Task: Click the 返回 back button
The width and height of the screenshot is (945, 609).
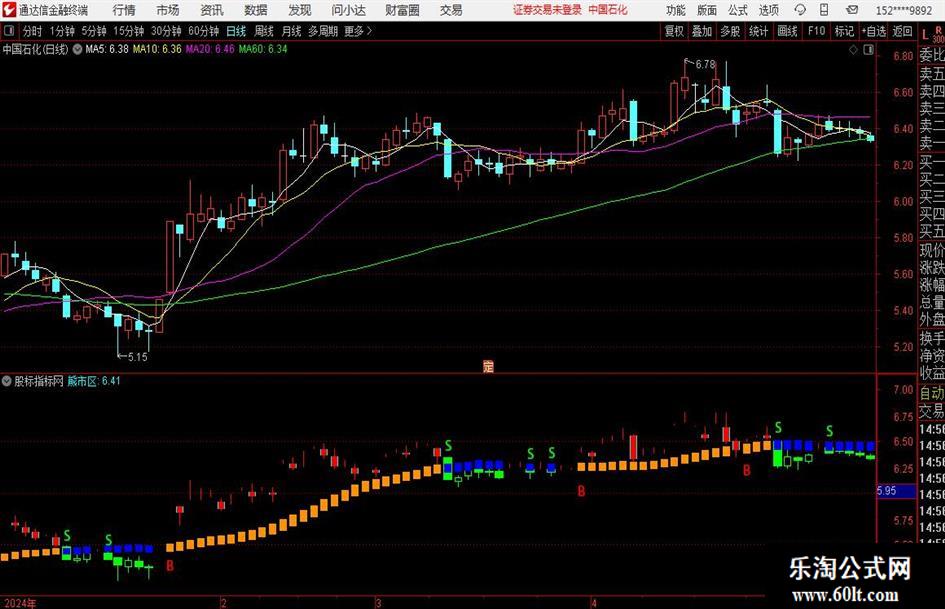Action: [902, 31]
